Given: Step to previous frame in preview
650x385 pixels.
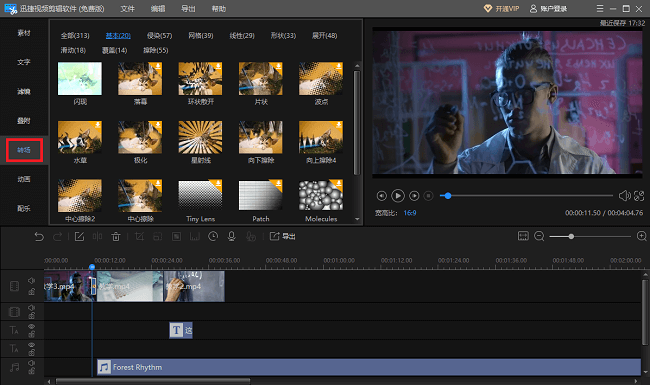Looking at the screenshot, I should tap(381, 196).
